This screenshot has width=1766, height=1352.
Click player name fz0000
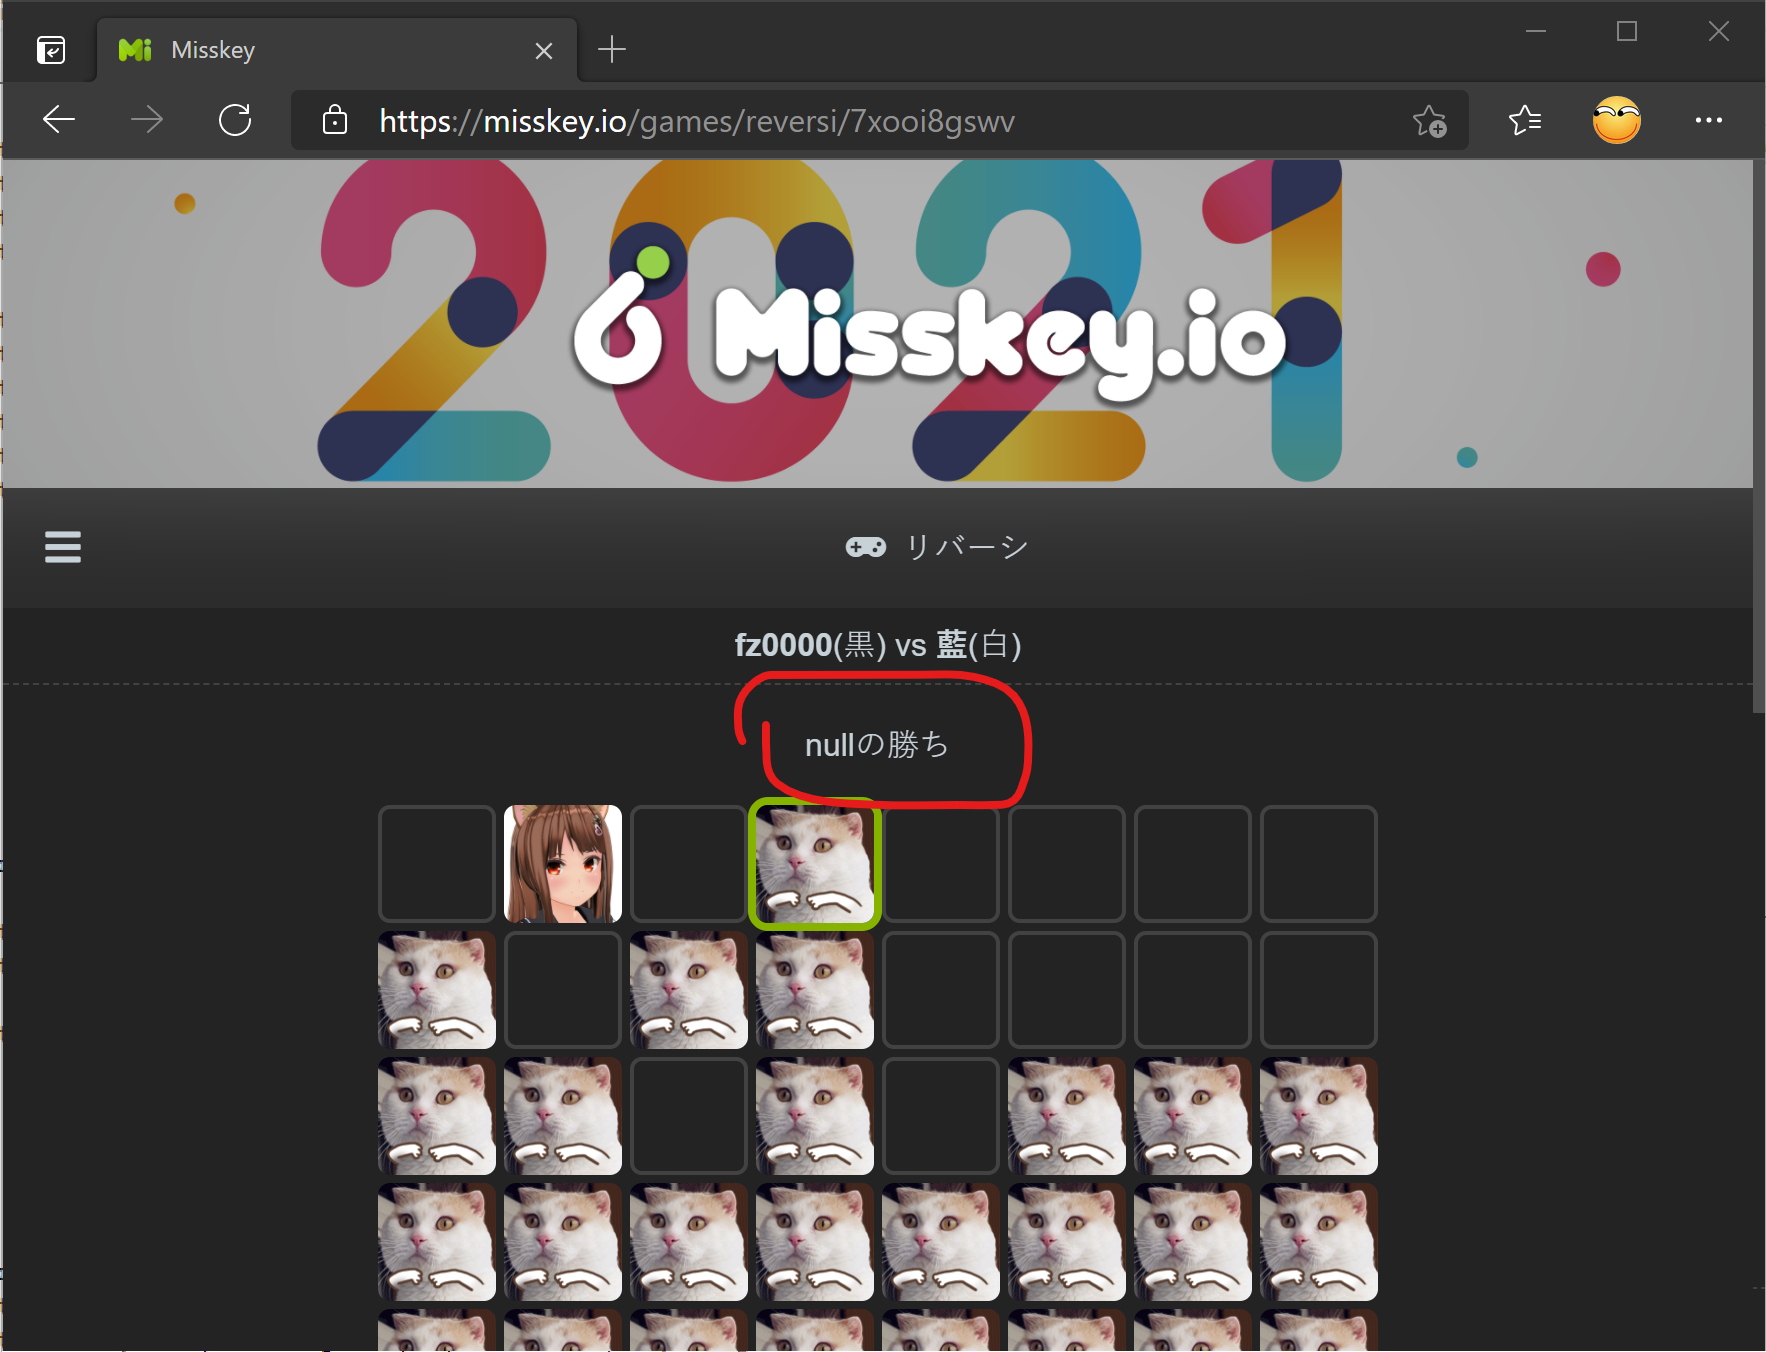784,645
